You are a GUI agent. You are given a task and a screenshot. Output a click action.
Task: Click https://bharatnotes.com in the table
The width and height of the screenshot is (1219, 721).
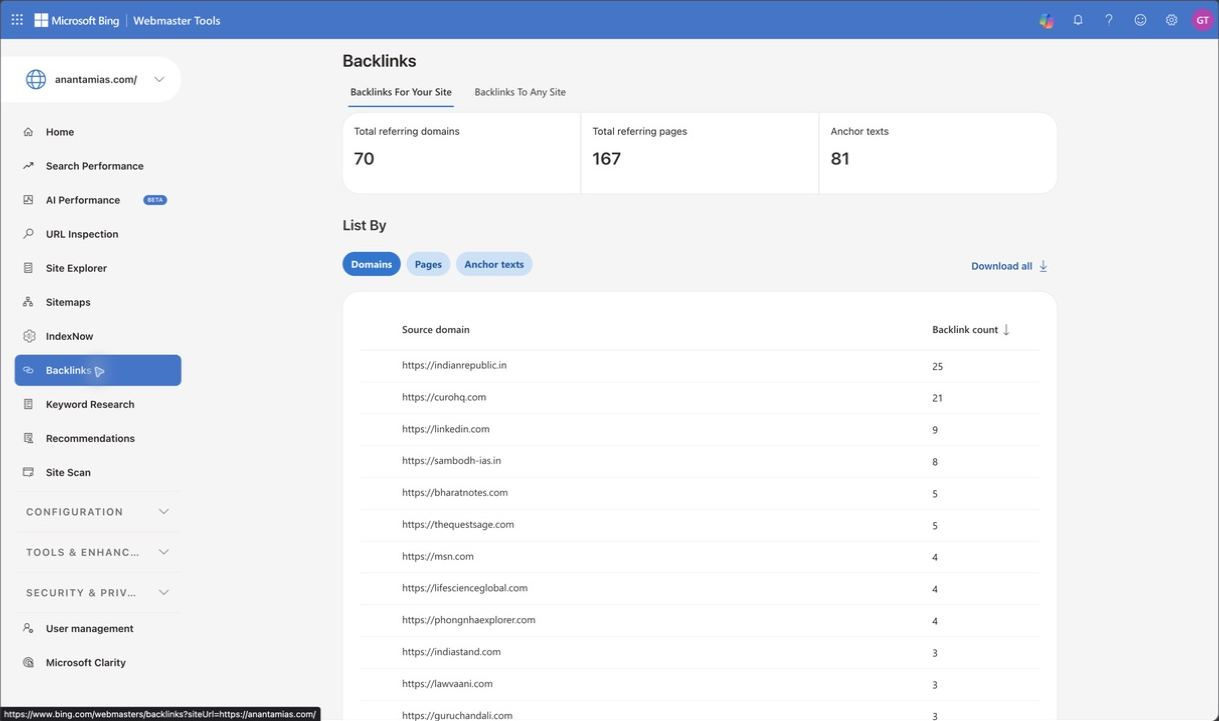(455, 493)
